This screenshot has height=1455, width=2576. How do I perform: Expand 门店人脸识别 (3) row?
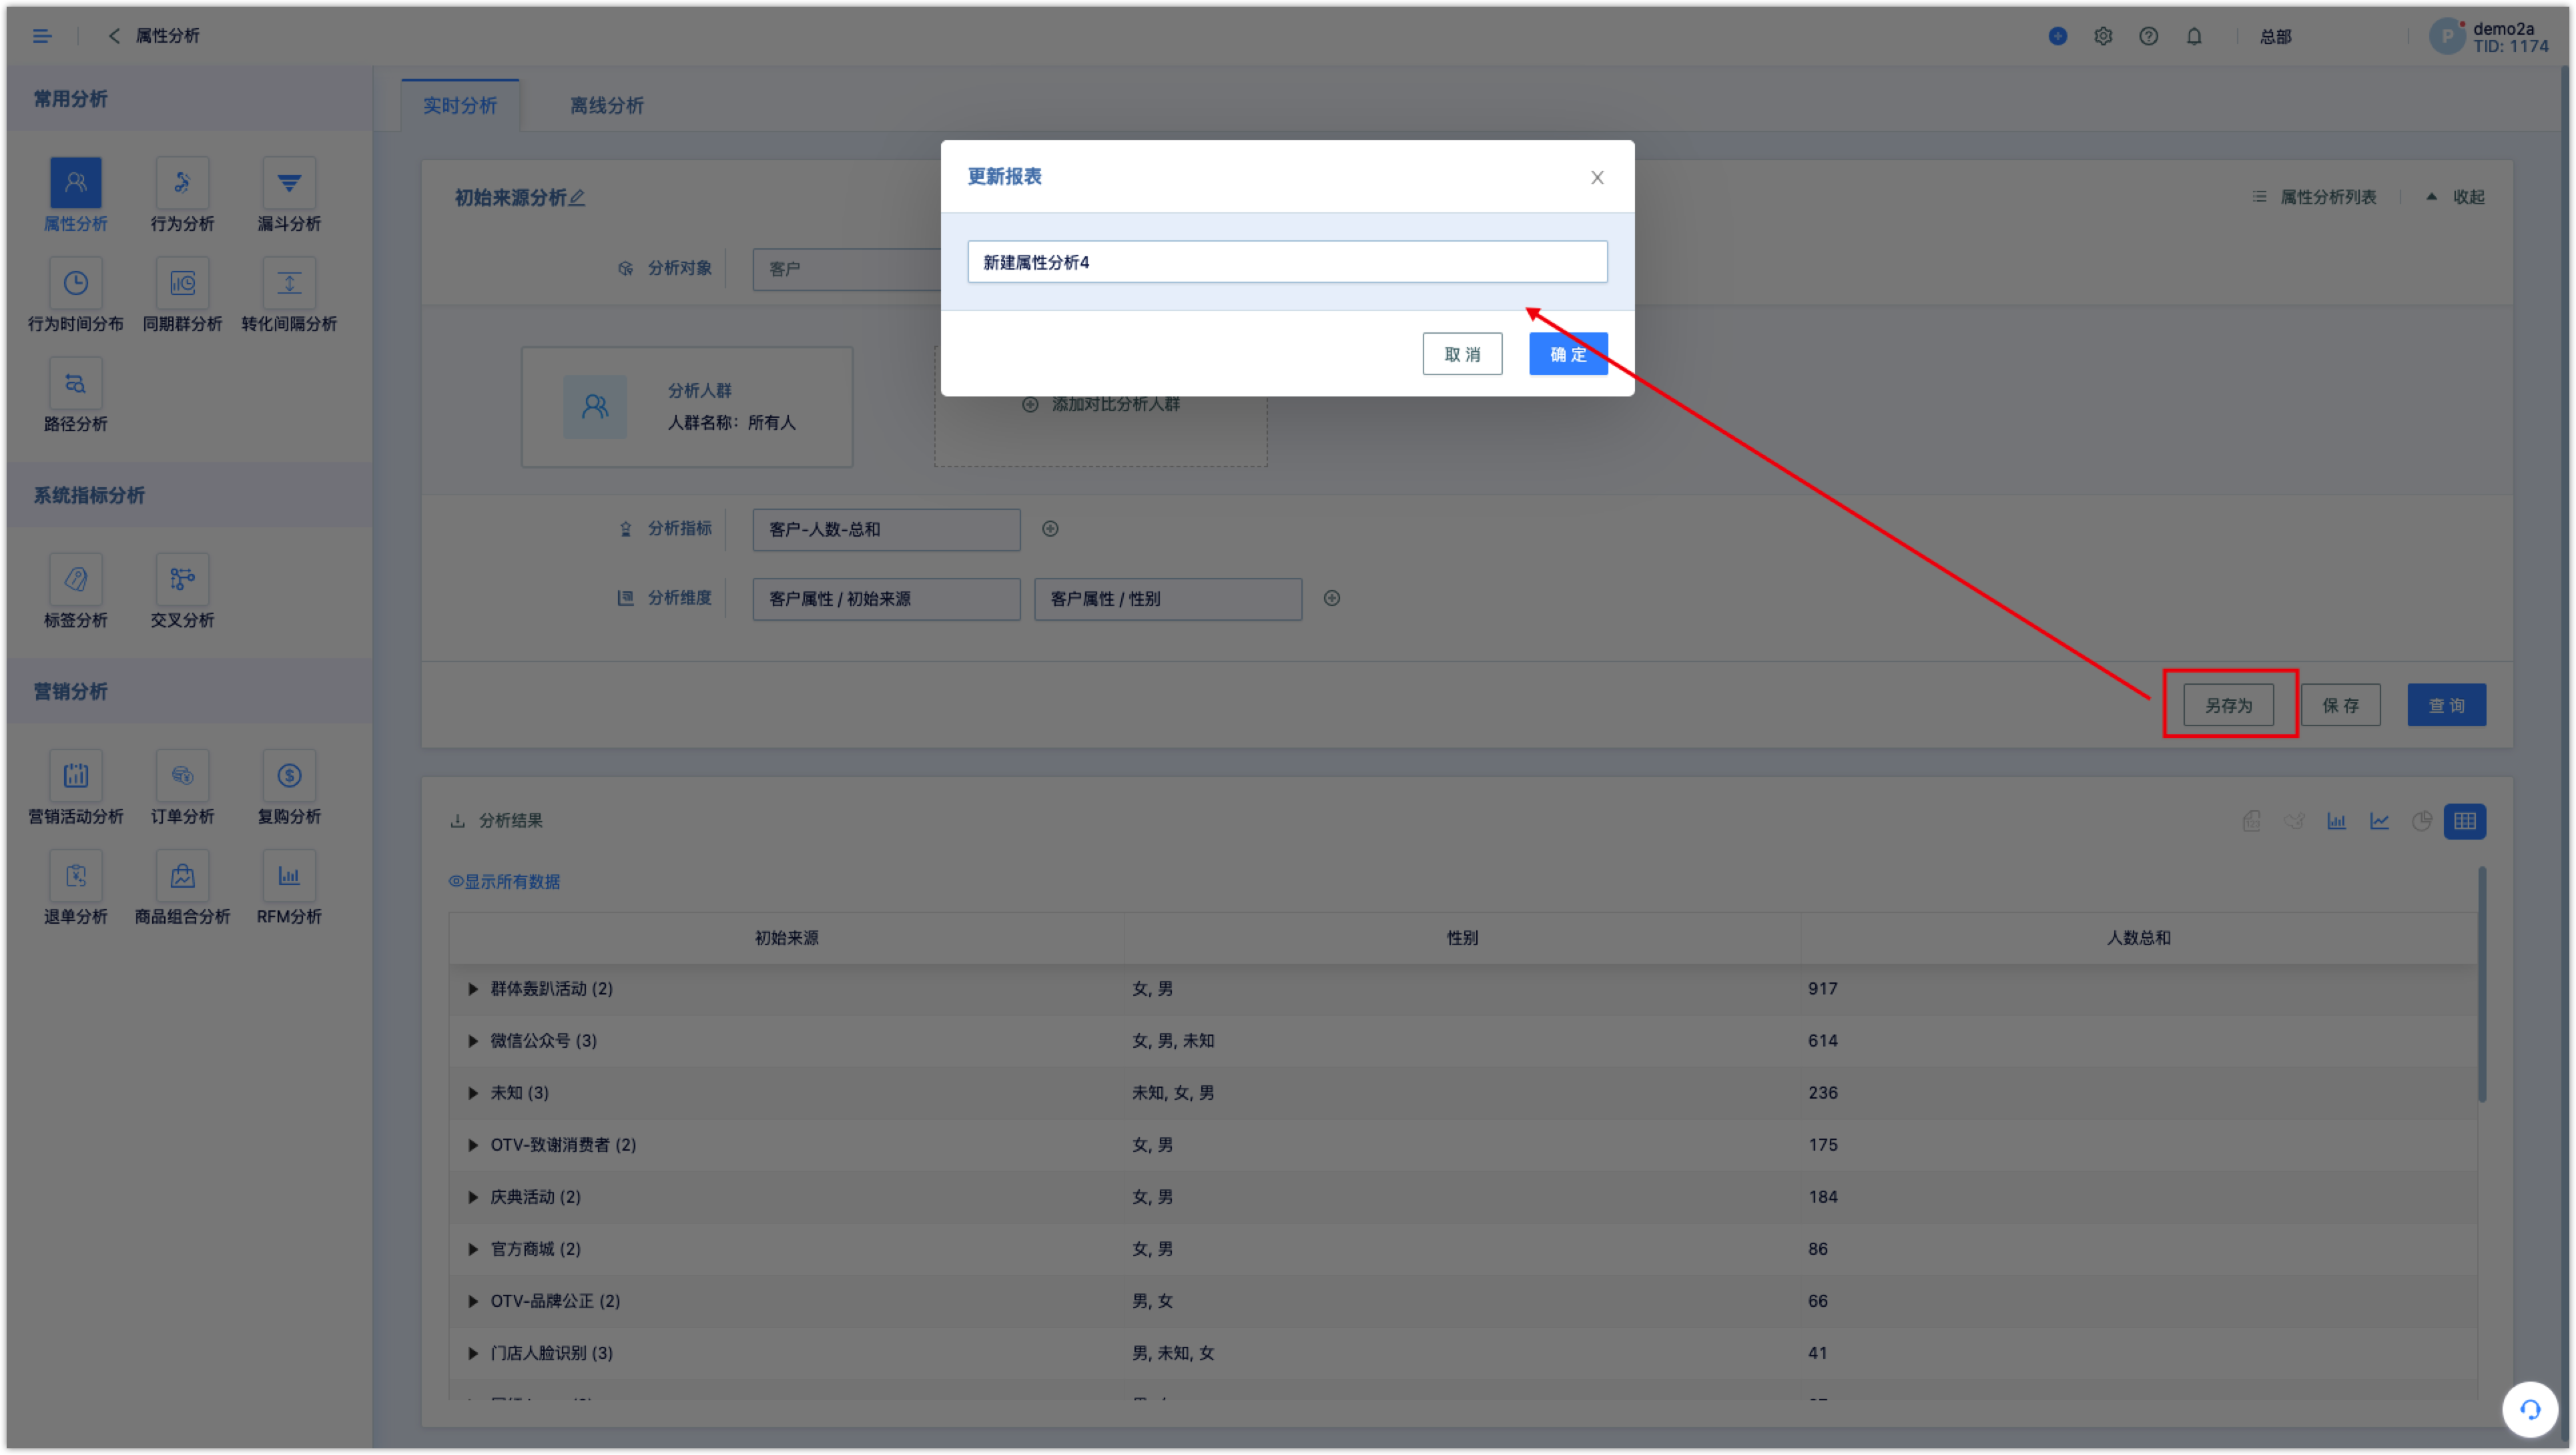pos(473,1352)
